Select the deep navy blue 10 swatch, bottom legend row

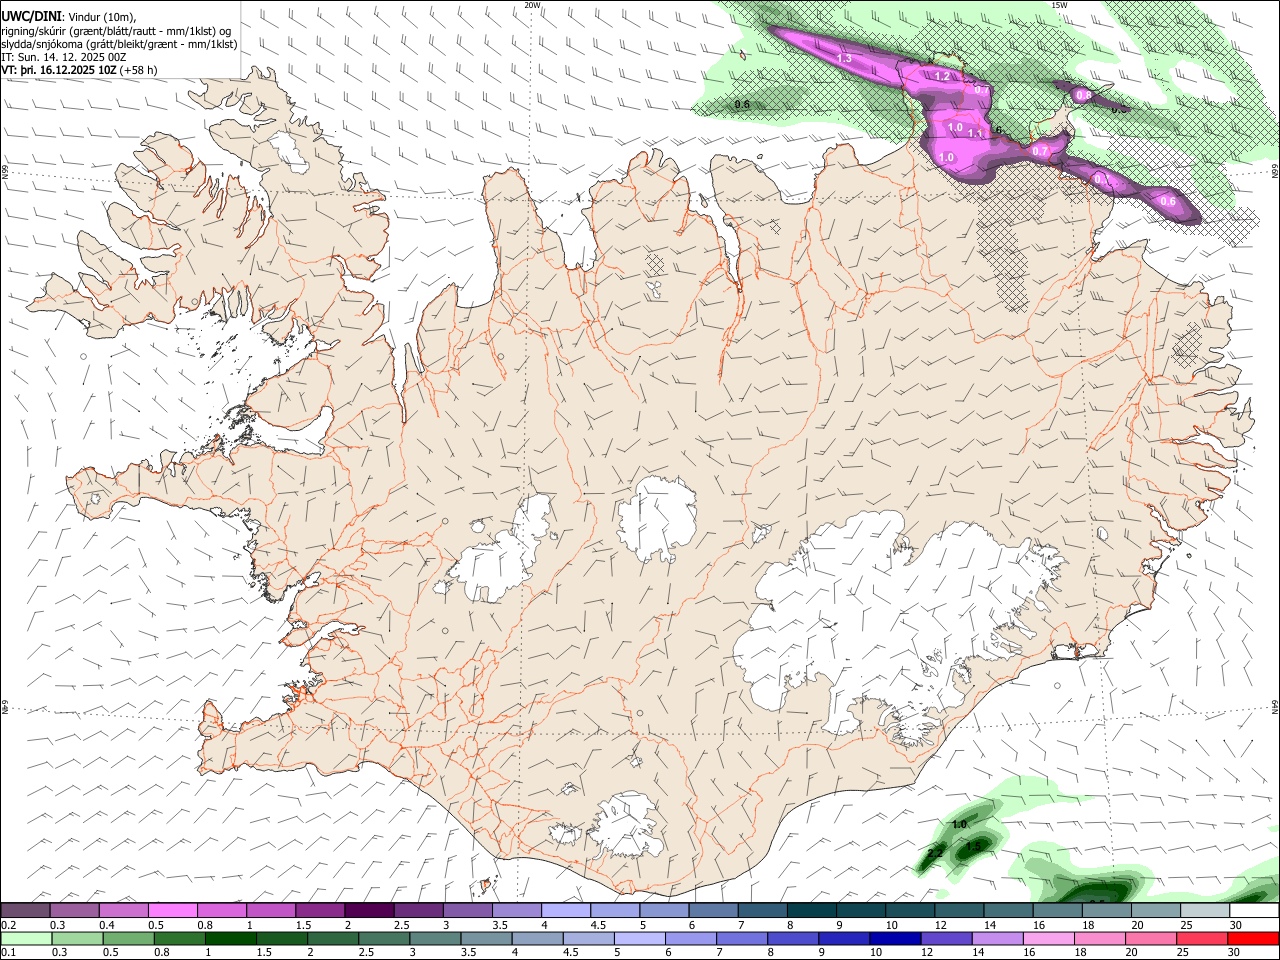click(x=895, y=938)
